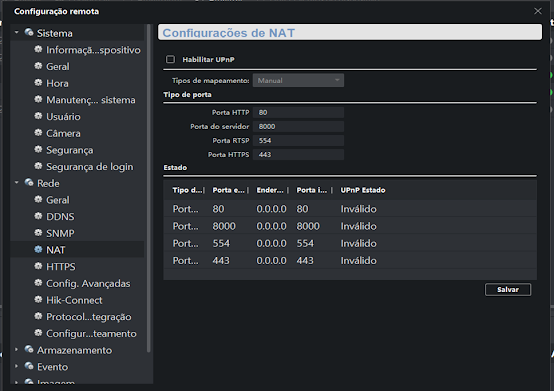Expand the Armazenamento tree section
The height and width of the screenshot is (391, 554).
coord(17,349)
